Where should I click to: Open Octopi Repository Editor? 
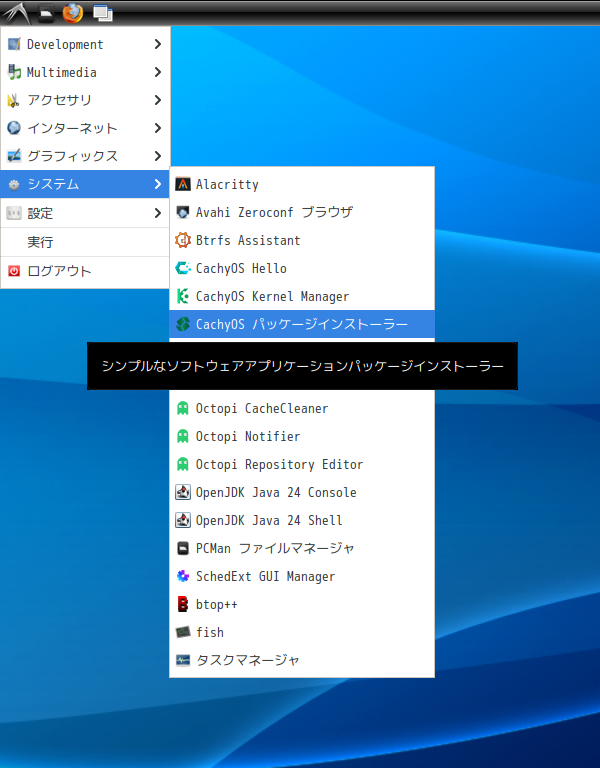tap(302, 464)
